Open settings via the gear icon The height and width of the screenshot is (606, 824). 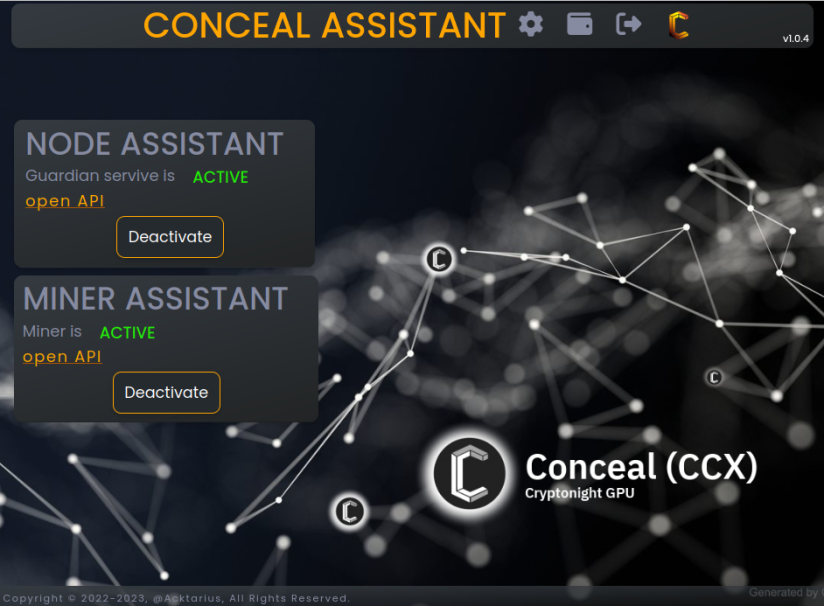(531, 25)
